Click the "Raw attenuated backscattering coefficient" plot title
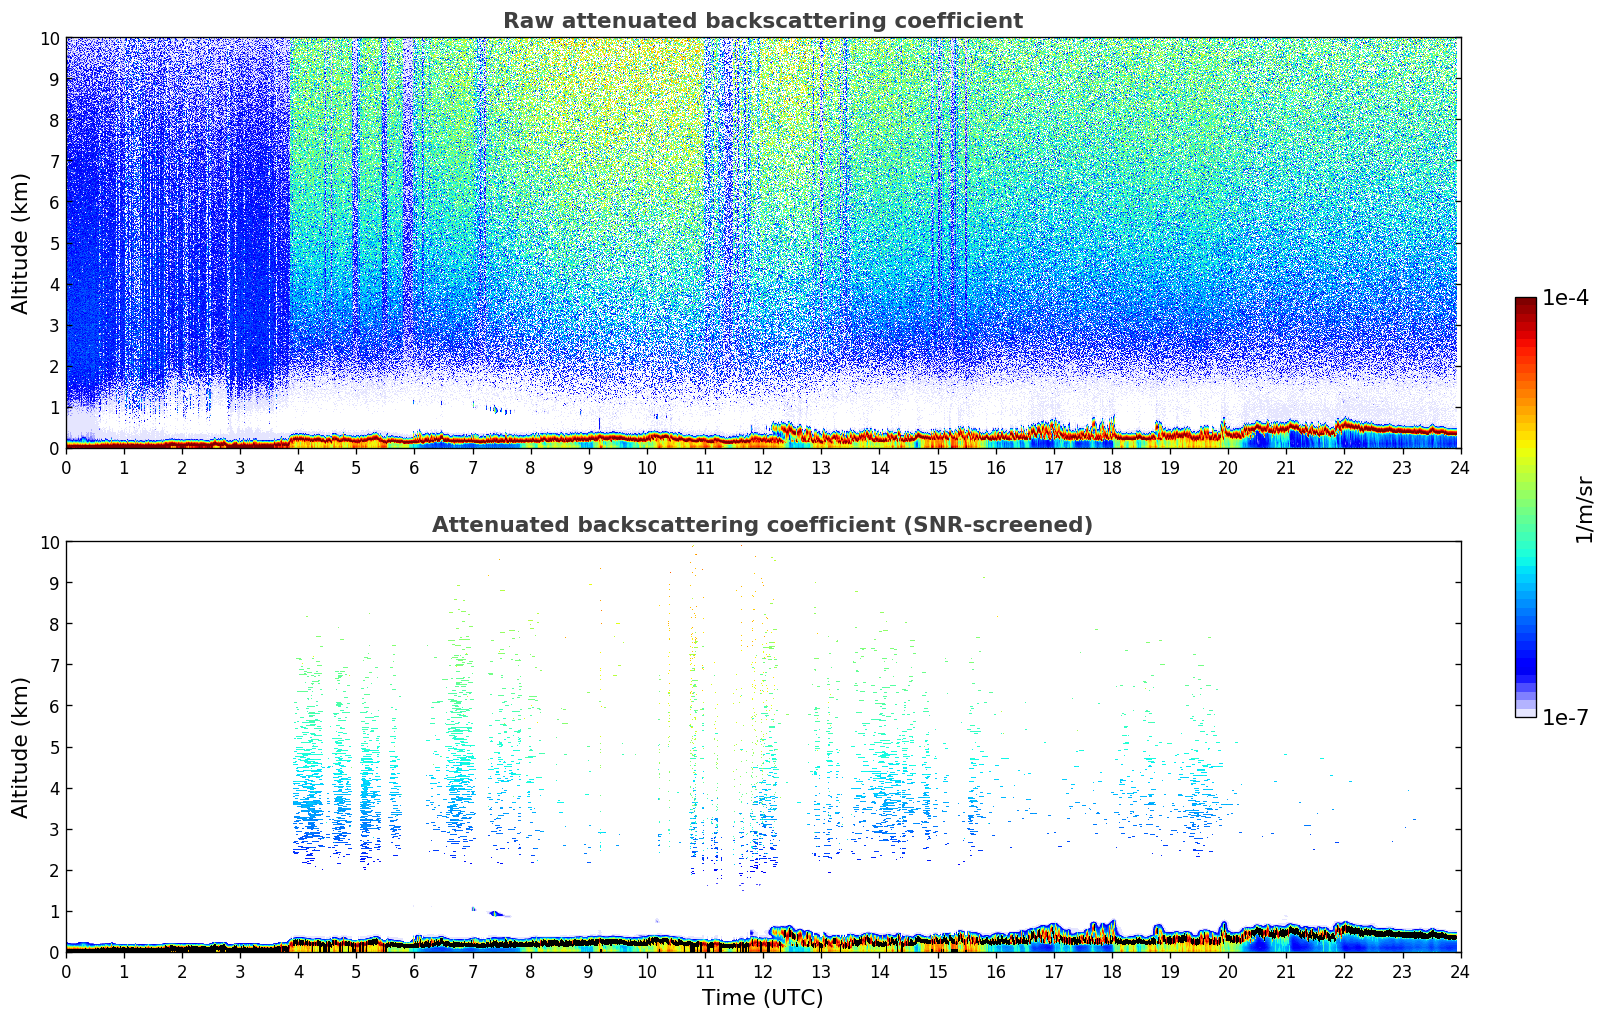This screenshot has height=1020, width=1606. tap(762, 21)
